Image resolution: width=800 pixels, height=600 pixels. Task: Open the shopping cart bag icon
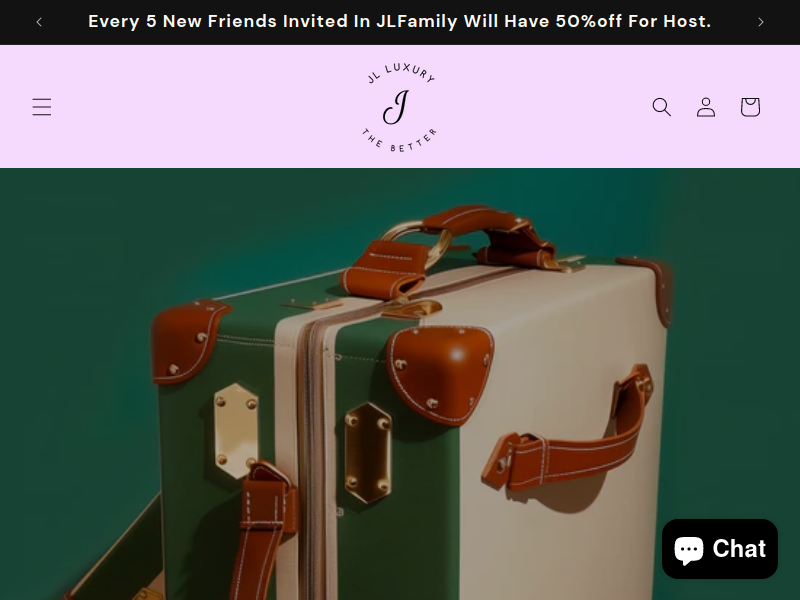point(750,107)
